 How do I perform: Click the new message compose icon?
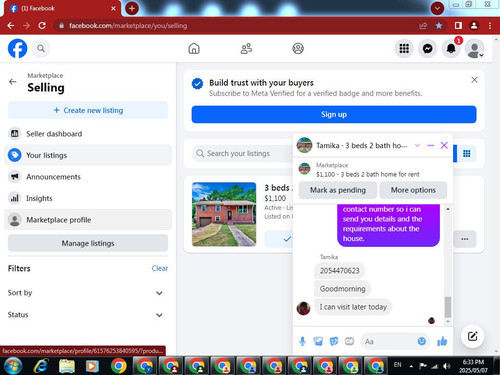click(472, 336)
